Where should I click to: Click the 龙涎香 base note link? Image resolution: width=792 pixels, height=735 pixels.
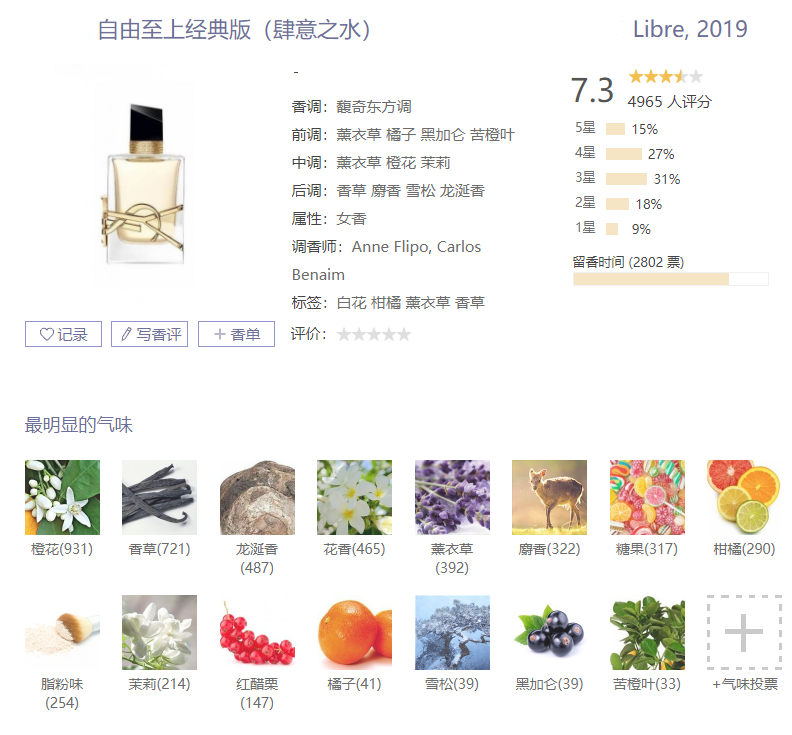(462, 190)
